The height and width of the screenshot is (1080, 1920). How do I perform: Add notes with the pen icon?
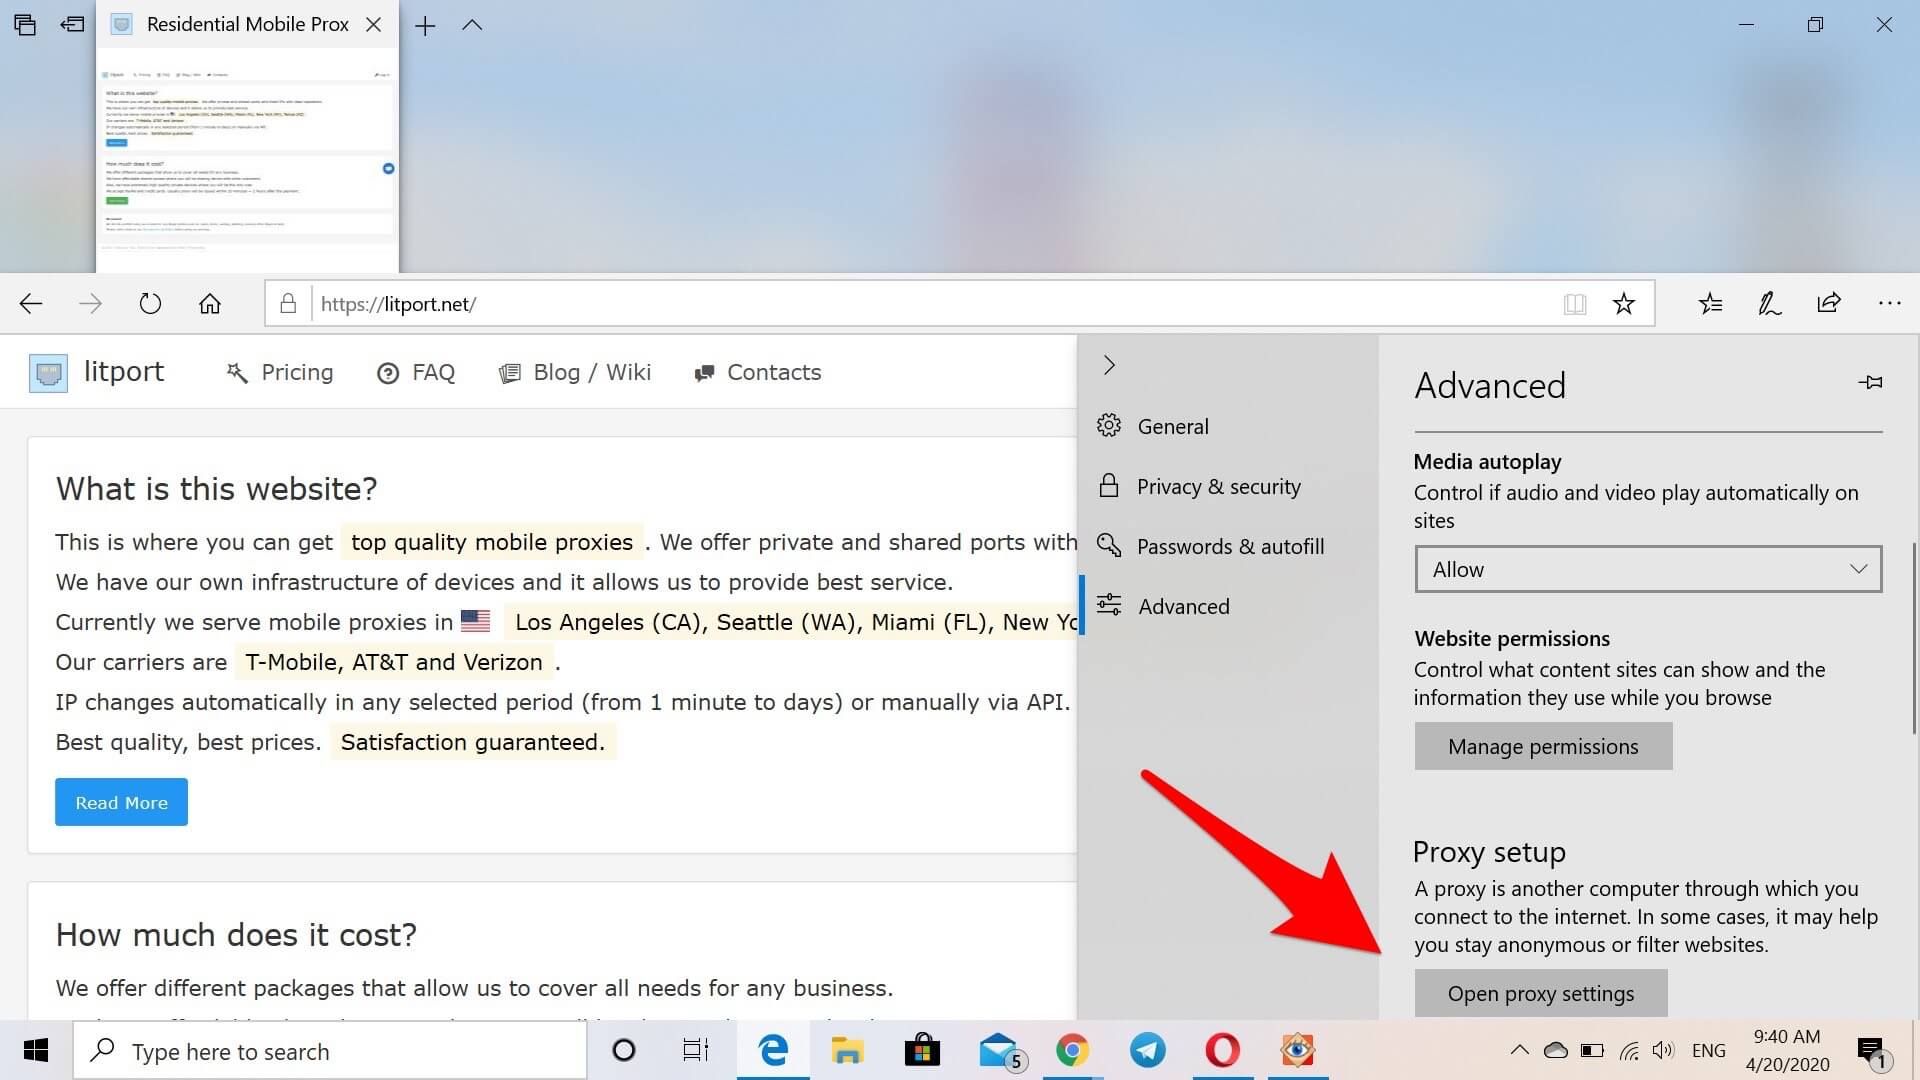pos(1769,304)
